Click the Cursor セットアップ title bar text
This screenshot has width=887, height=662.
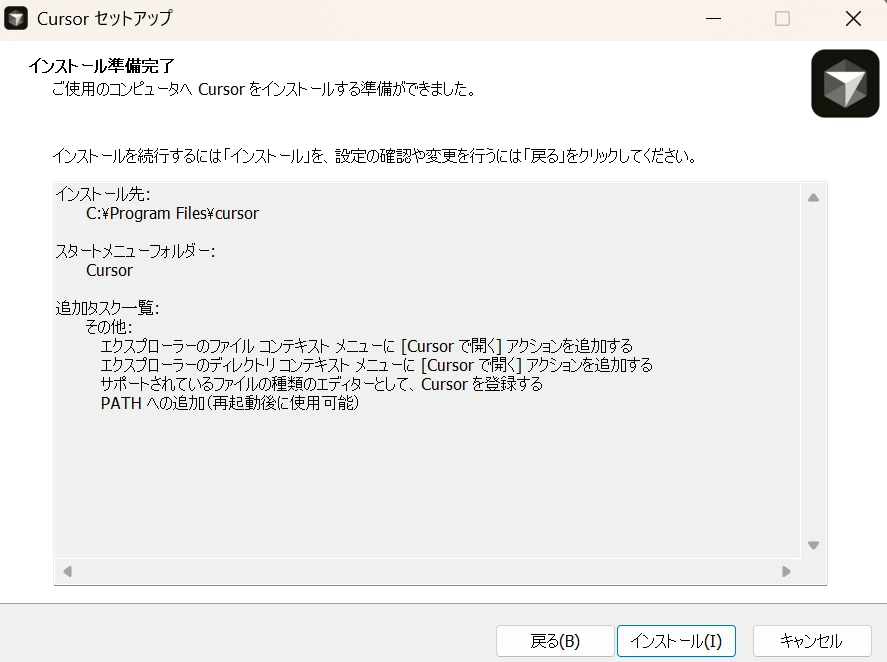103,18
